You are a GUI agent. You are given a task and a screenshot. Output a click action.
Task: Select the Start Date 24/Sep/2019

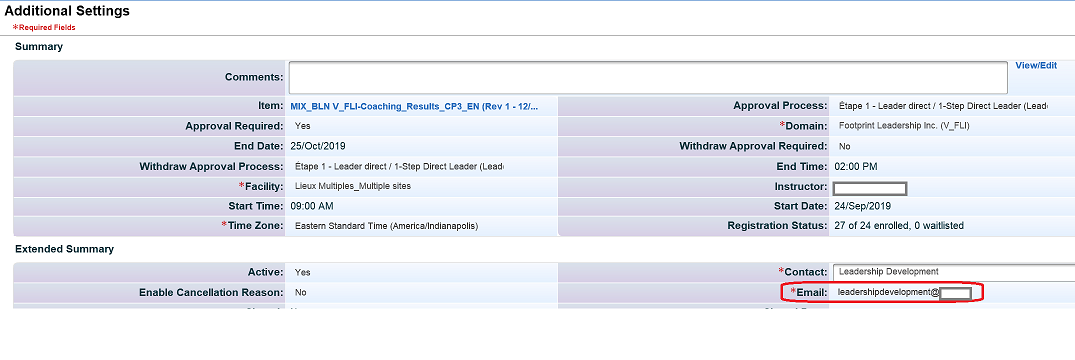pos(862,206)
